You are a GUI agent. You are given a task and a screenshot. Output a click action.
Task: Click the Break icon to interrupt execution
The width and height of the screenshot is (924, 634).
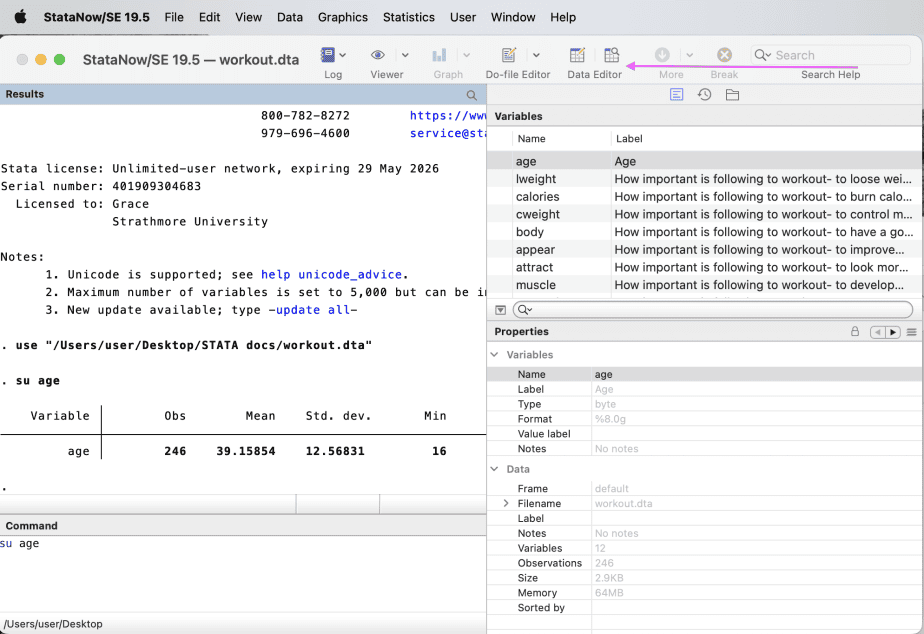point(724,54)
